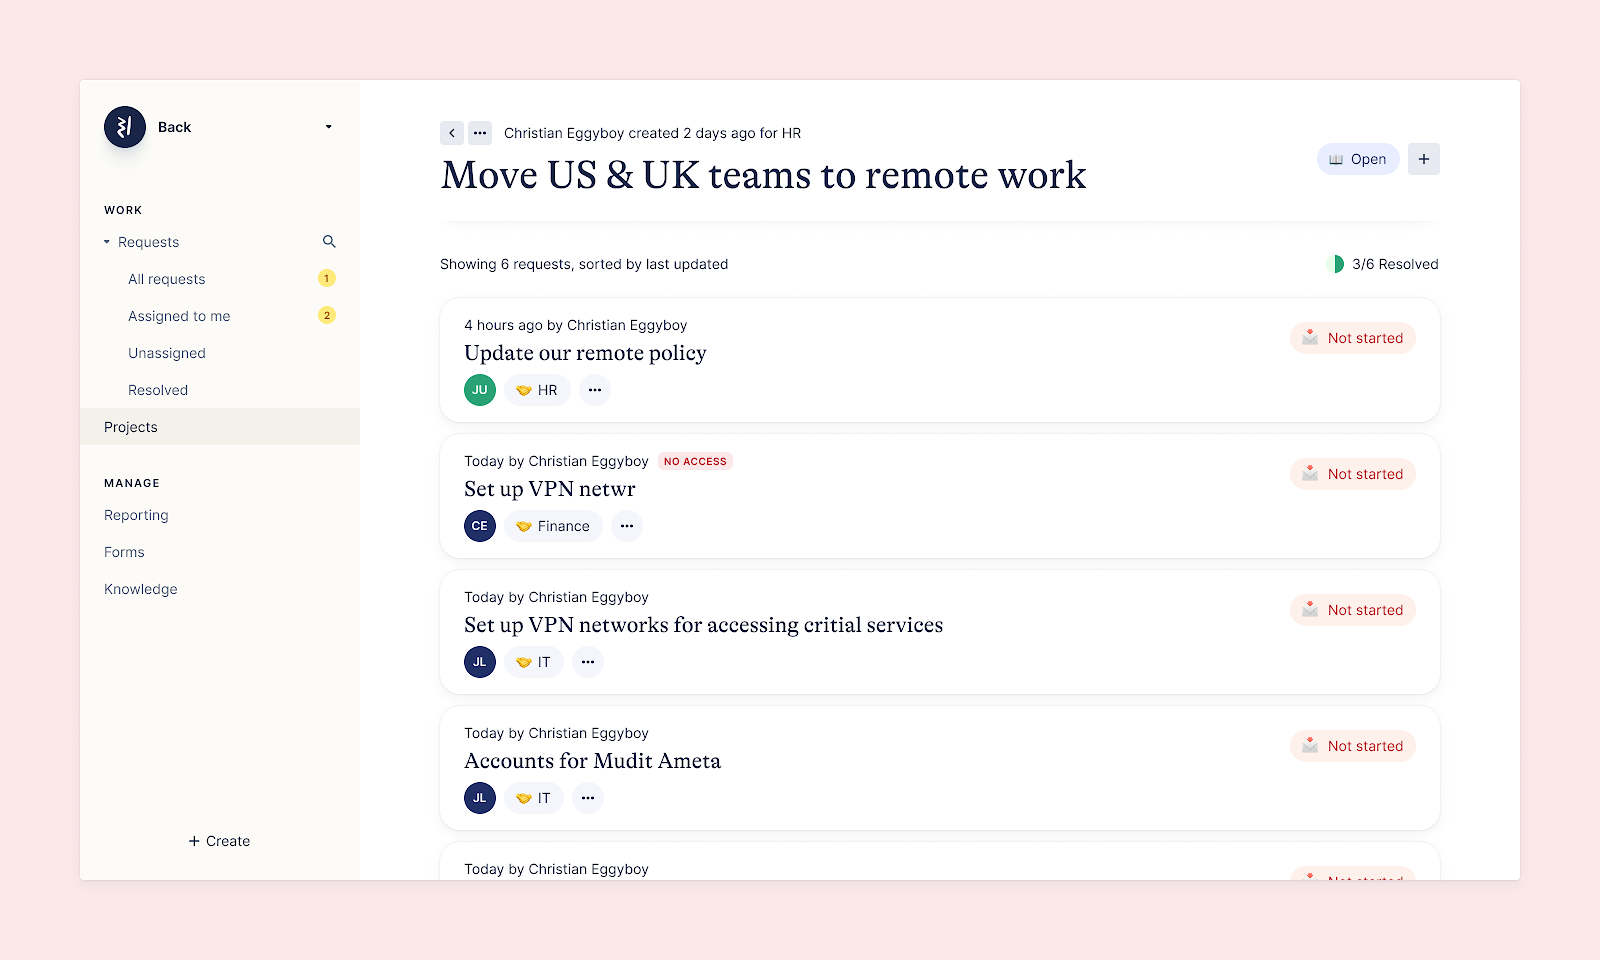Collapse the Requests tree section
1600x960 pixels.
107,242
